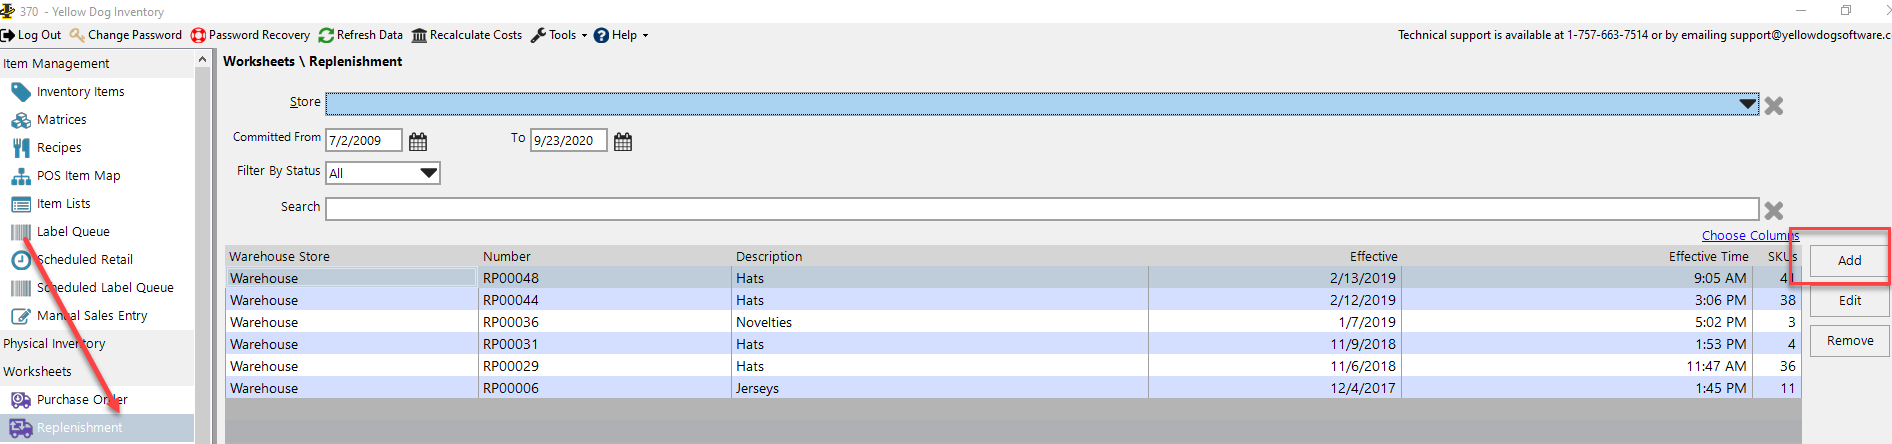Open the To date calendar picker
Screen dimensions: 1892x444
(x=623, y=141)
